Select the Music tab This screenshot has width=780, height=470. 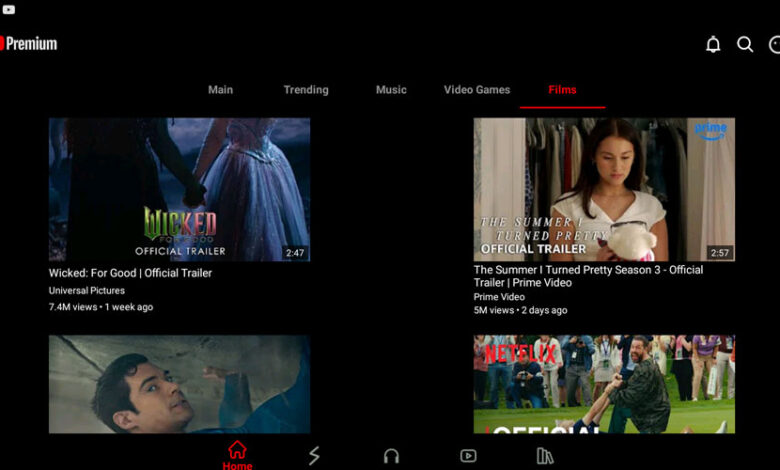pos(391,90)
